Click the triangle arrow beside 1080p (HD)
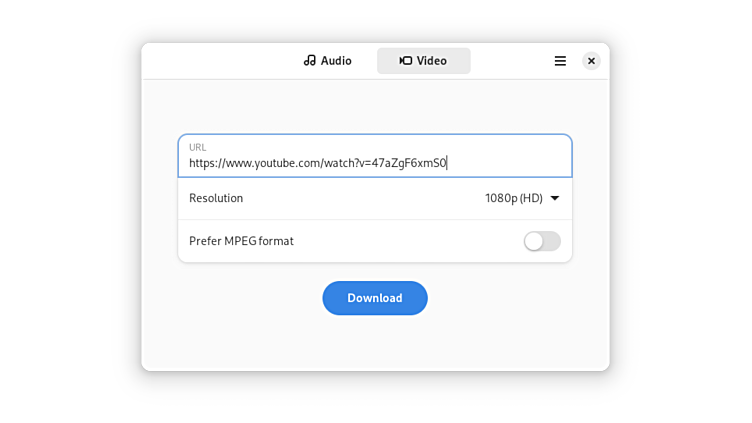The height and width of the screenshot is (423, 752). point(555,198)
